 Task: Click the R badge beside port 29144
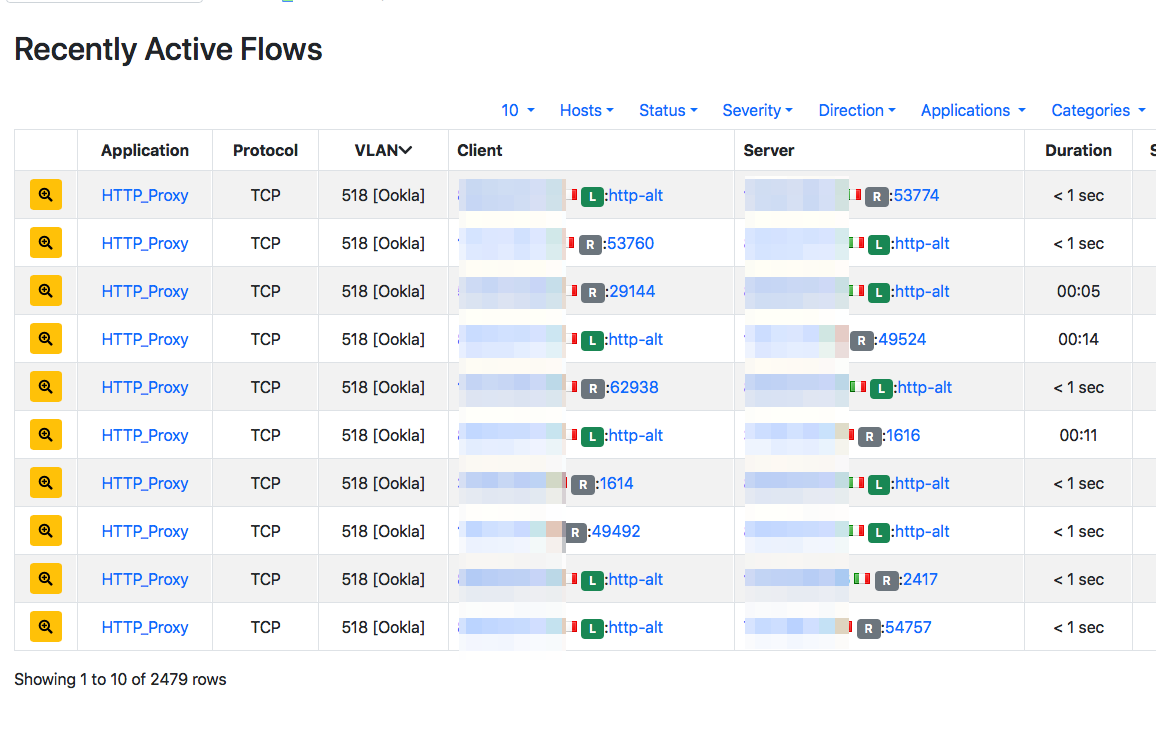(592, 292)
